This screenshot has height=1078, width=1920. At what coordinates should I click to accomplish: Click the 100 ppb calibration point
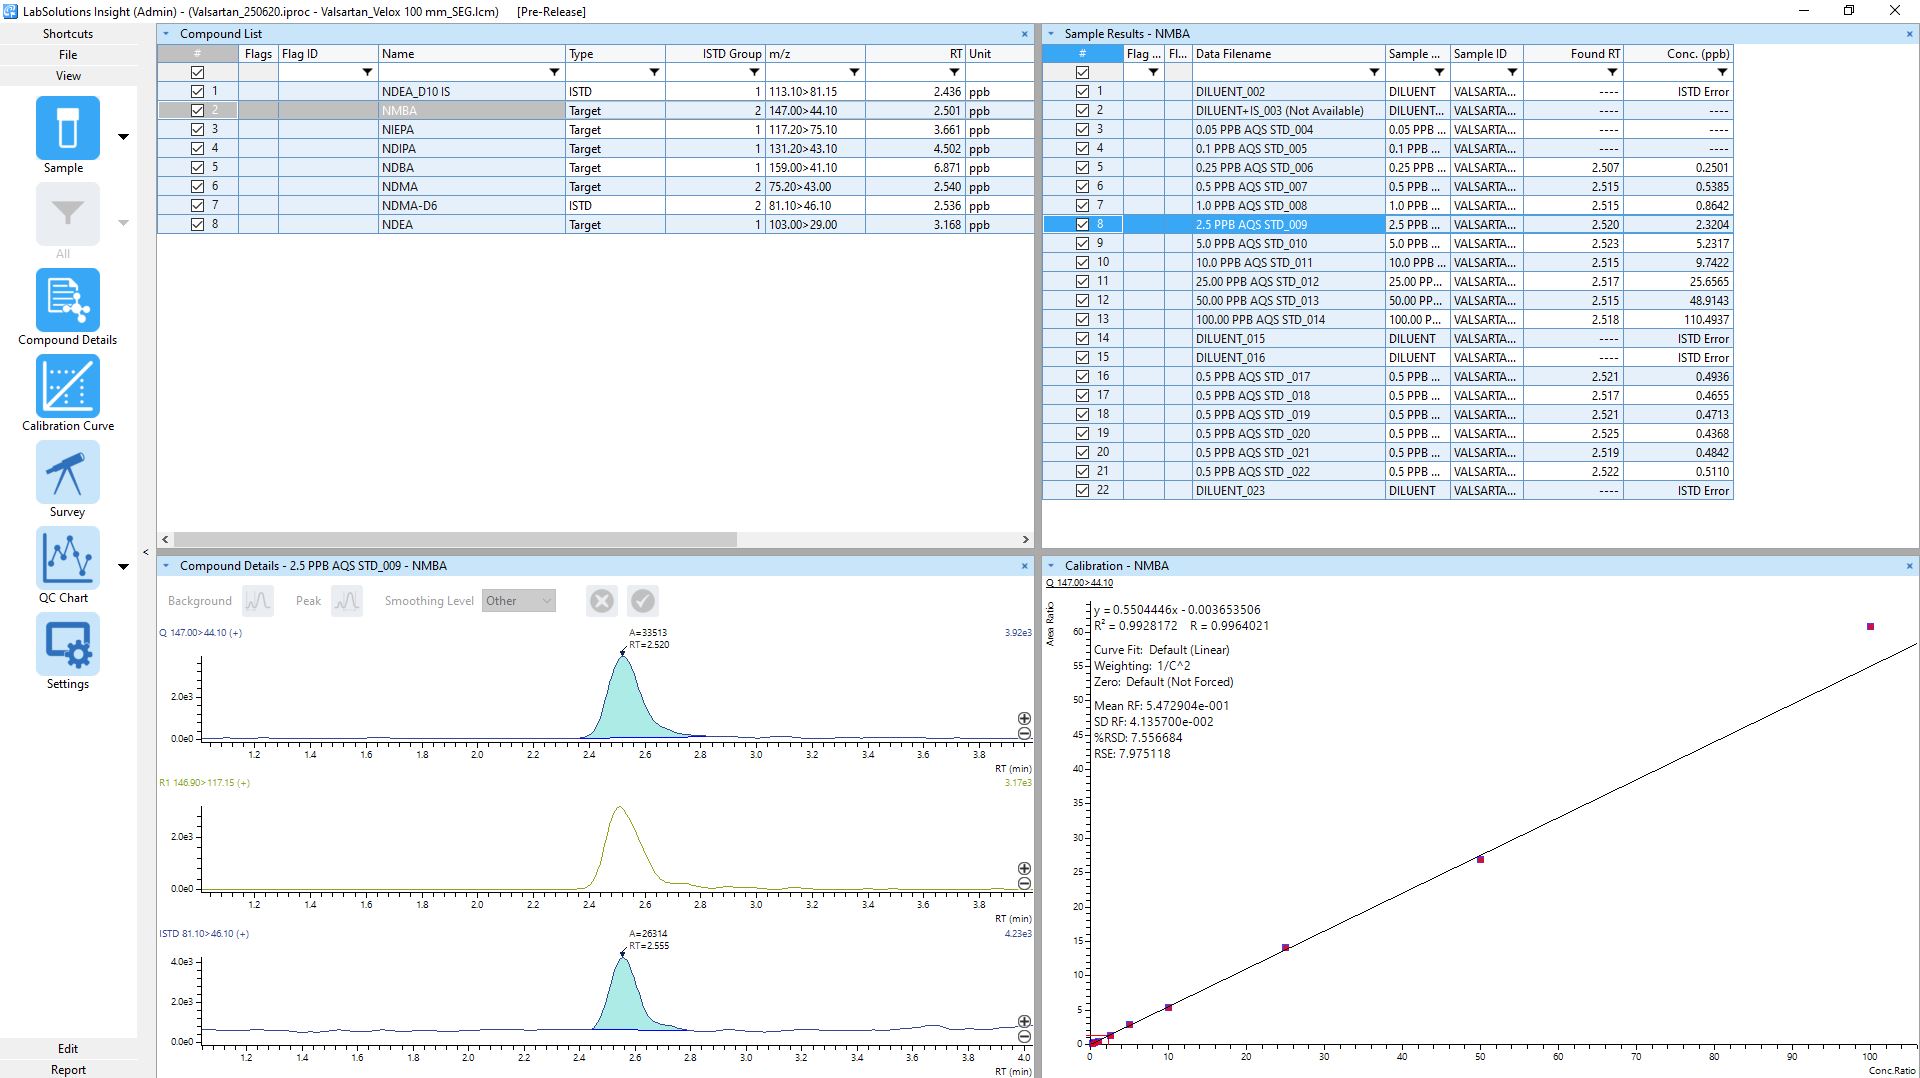click(1870, 627)
